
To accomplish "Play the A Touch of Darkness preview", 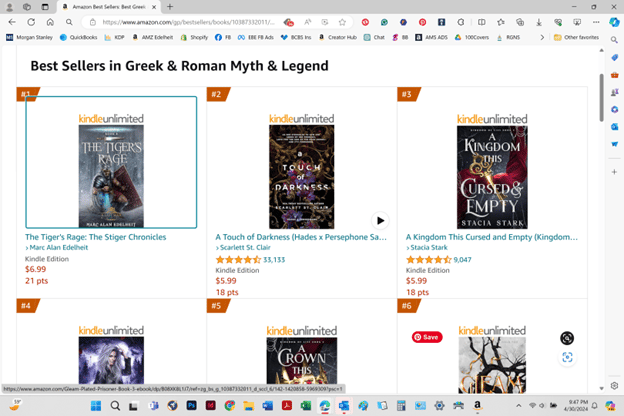I will click(380, 221).
